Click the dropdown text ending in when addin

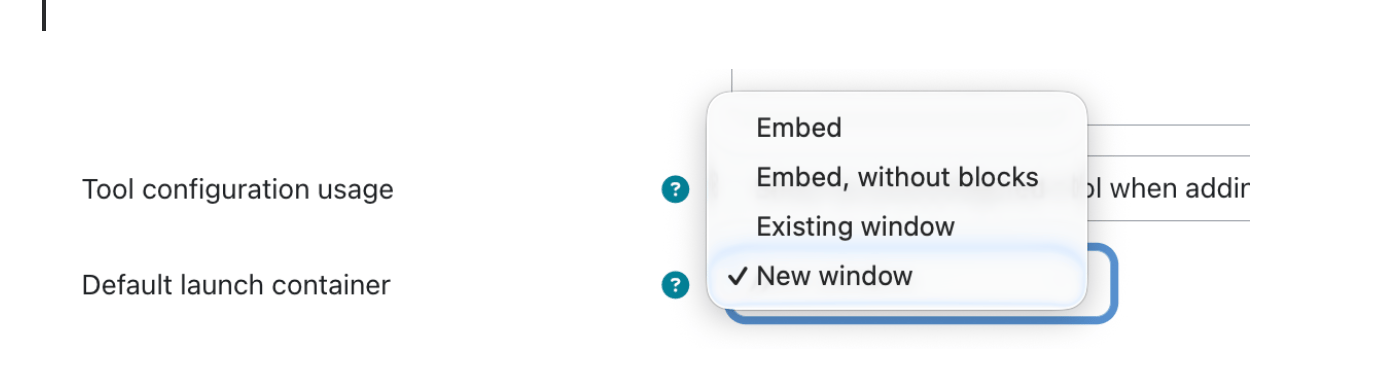1167,188
